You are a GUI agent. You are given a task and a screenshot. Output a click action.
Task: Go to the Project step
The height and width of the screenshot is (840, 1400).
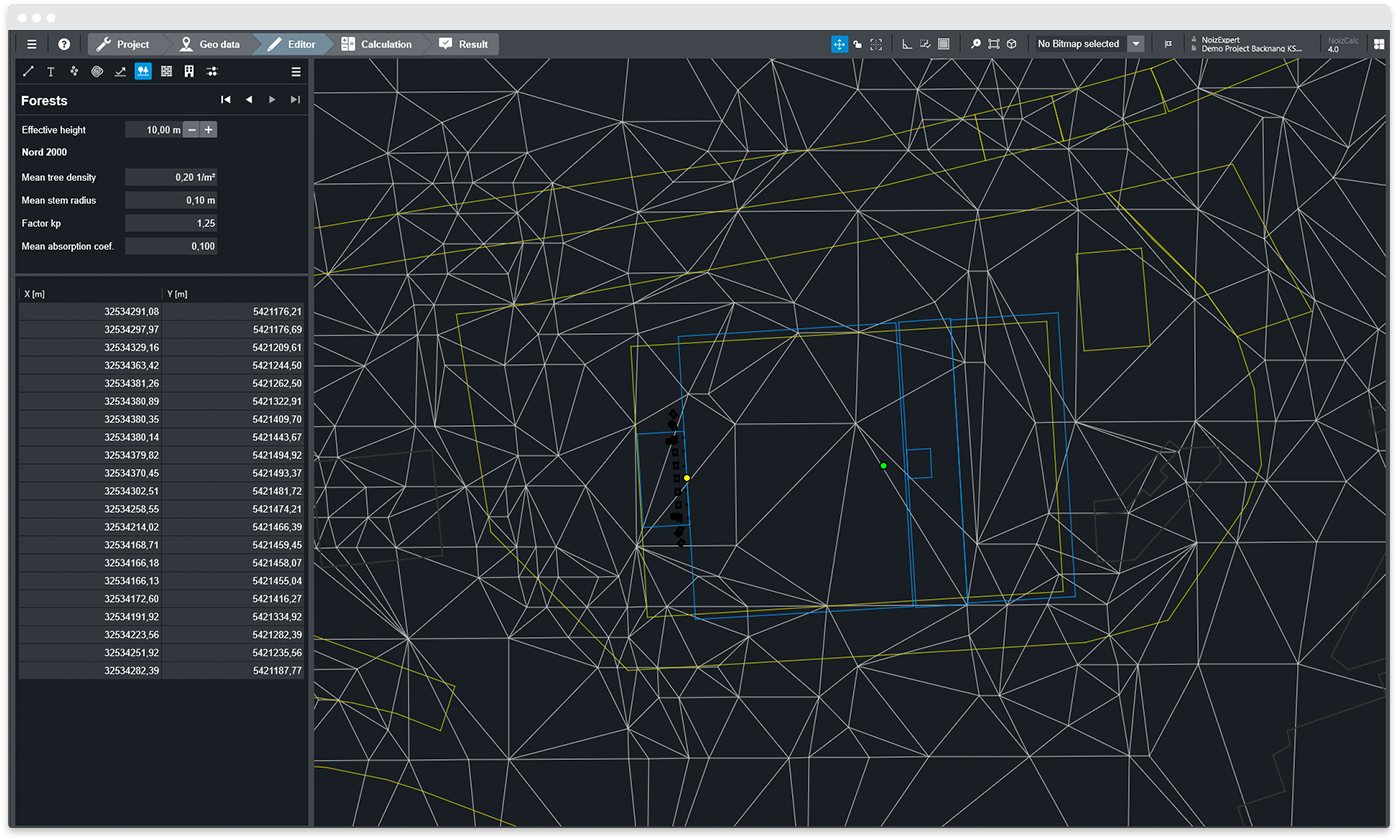click(x=125, y=44)
